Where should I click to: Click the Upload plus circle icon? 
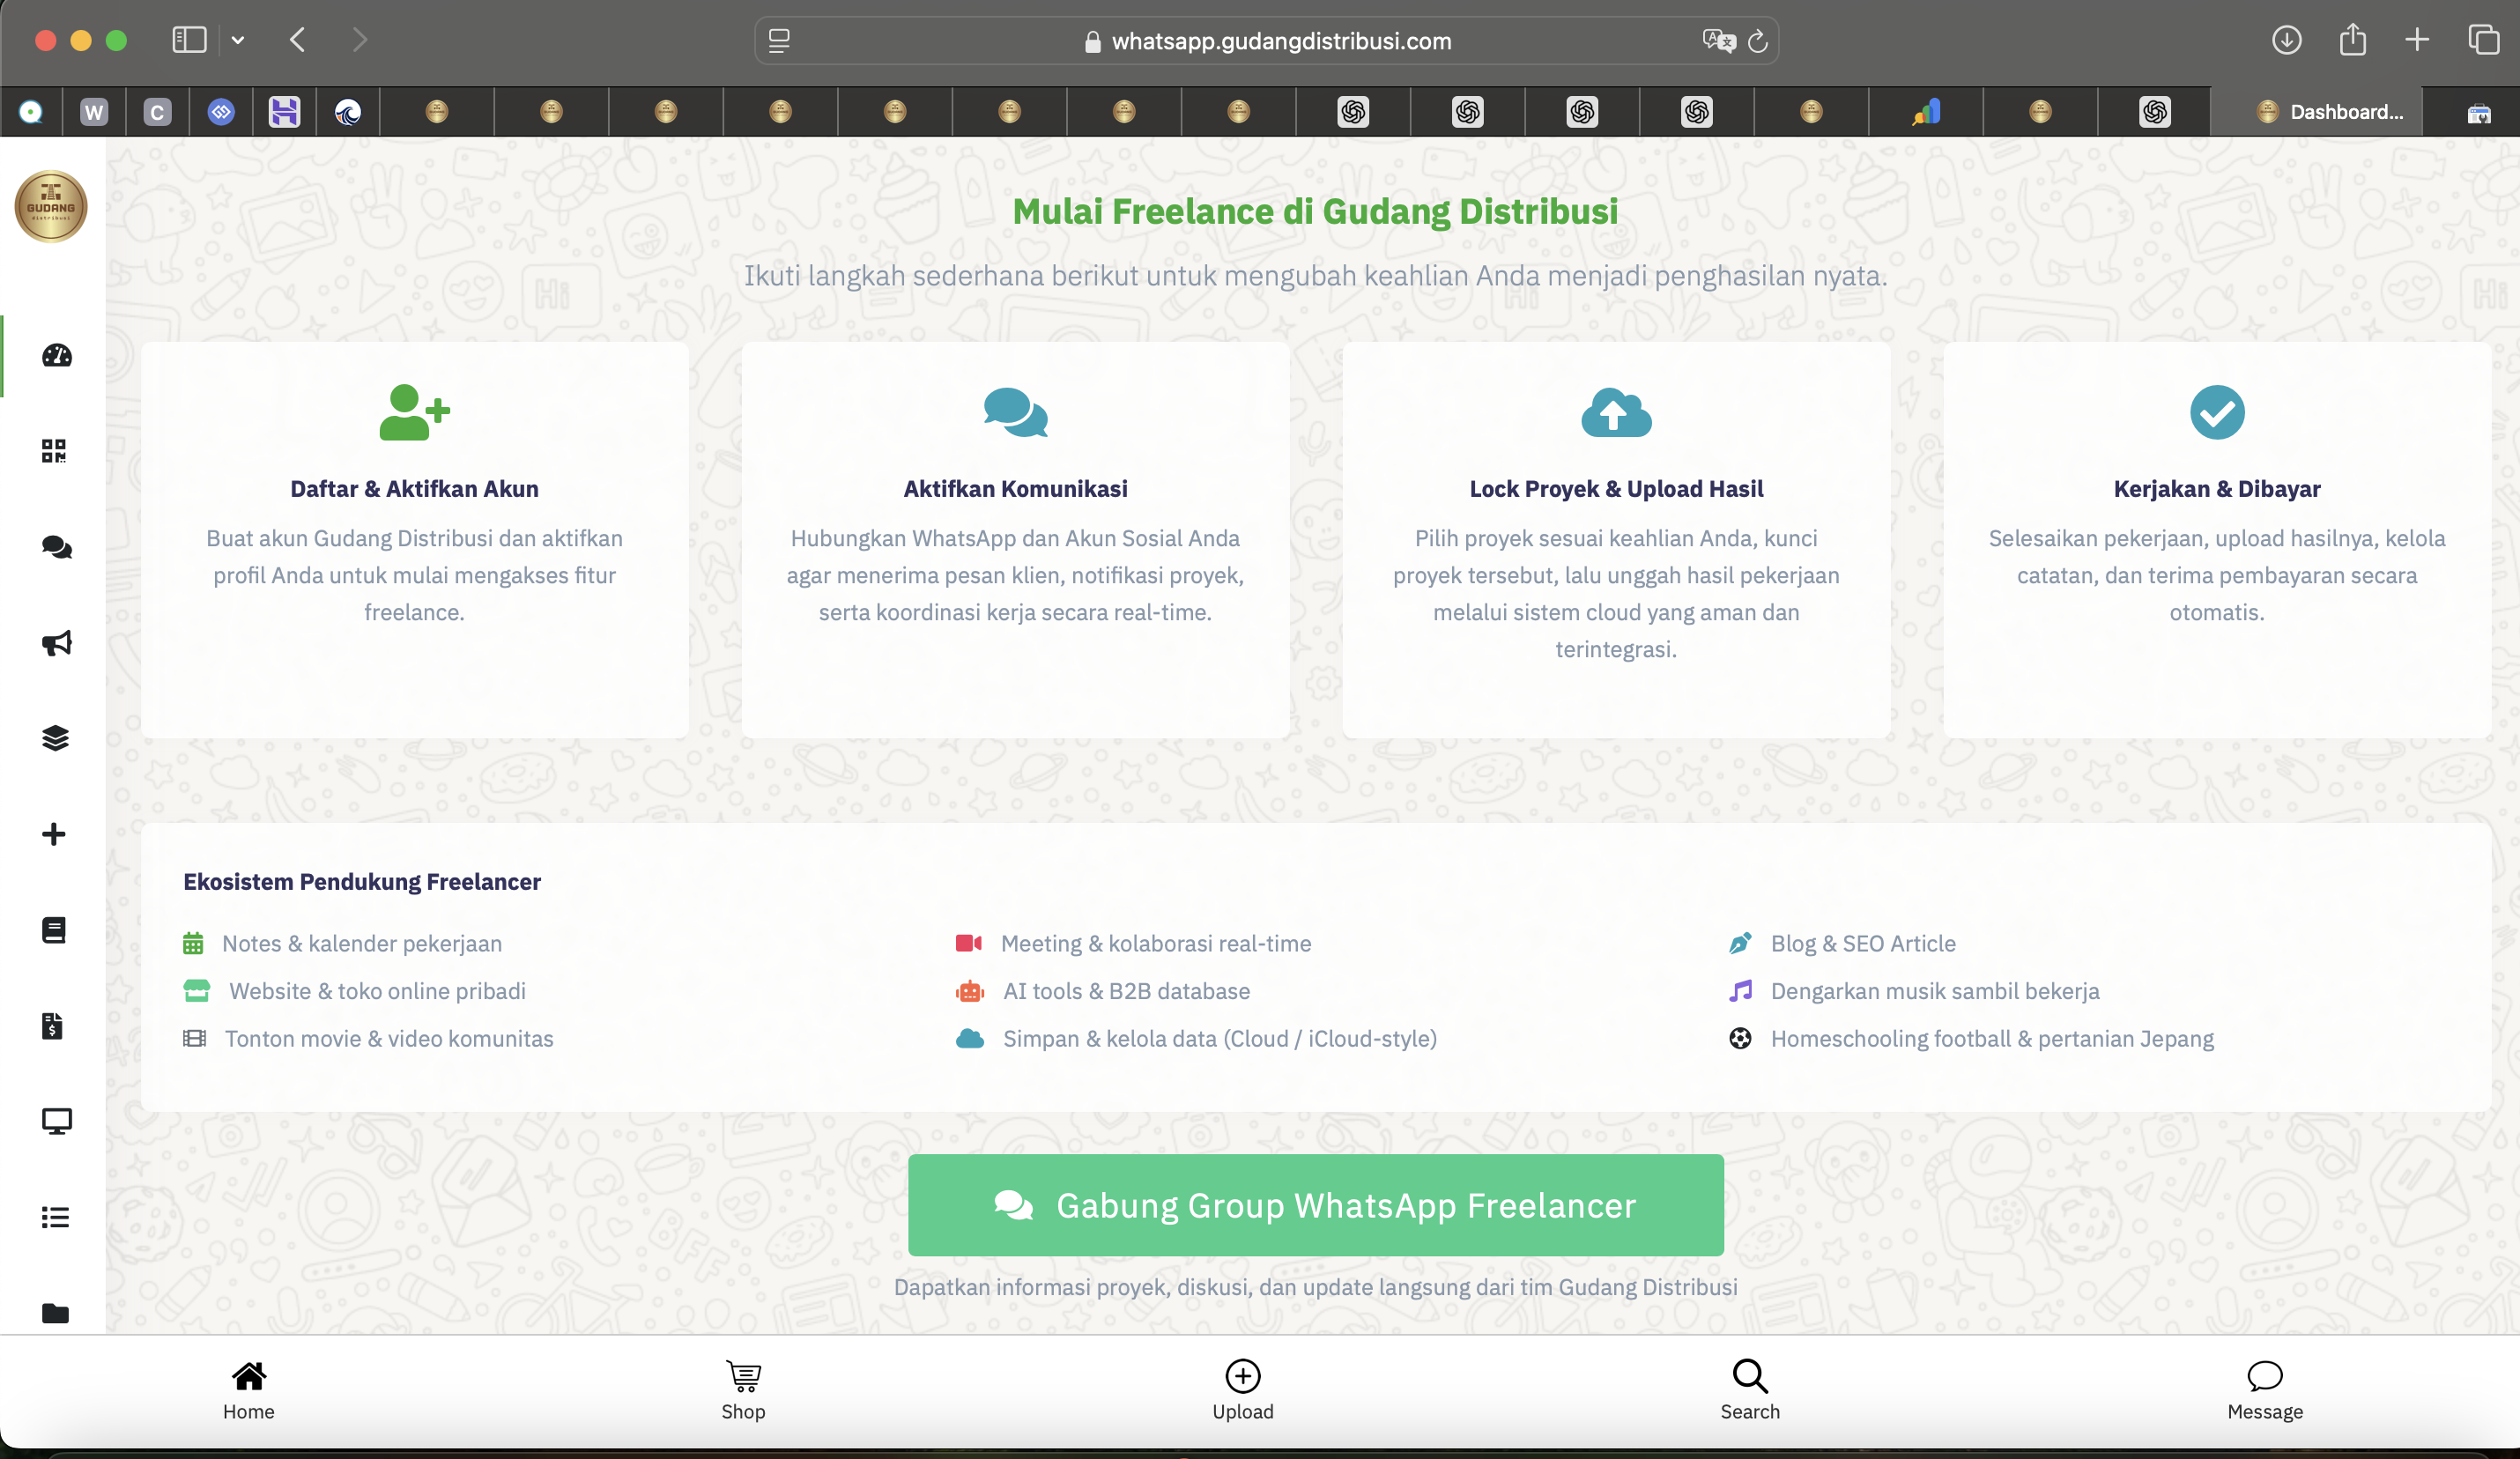tap(1242, 1376)
